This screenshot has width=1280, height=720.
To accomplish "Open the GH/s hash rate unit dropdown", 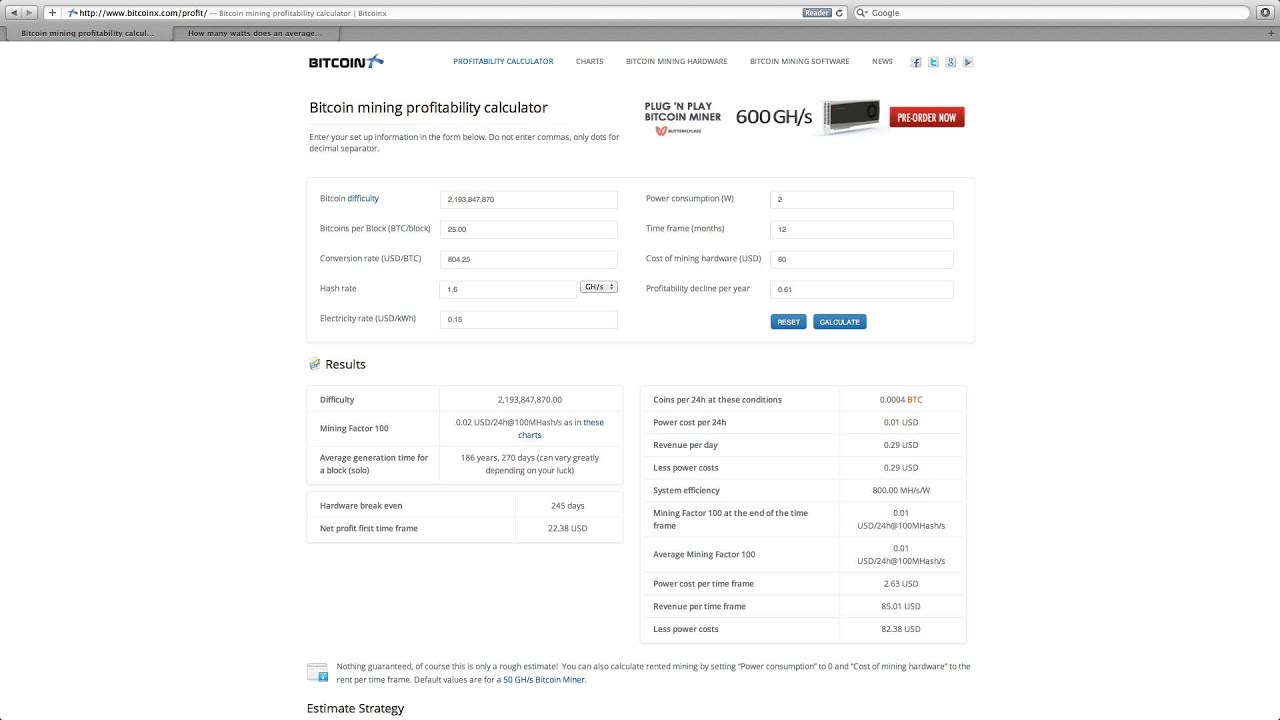I will (599, 287).
